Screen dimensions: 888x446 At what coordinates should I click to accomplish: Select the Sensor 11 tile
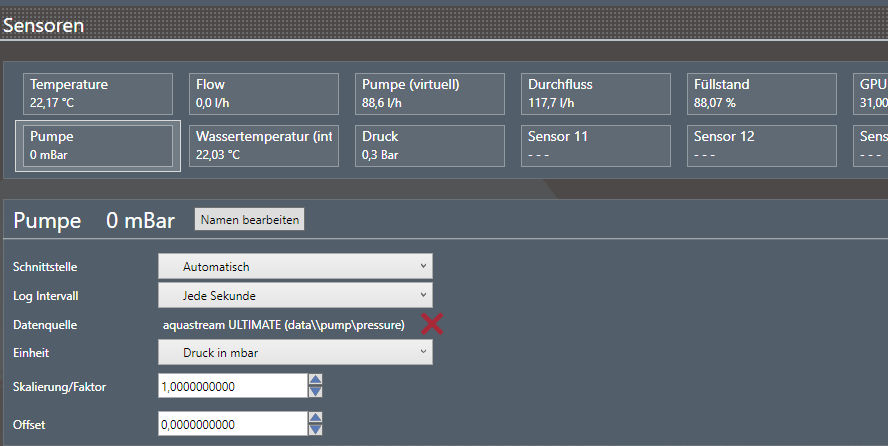(x=596, y=145)
